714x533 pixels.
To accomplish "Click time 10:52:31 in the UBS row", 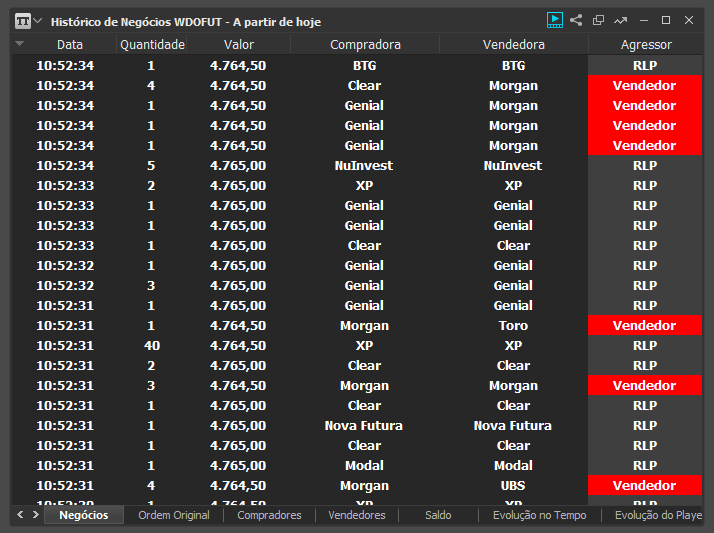I will click(65, 486).
